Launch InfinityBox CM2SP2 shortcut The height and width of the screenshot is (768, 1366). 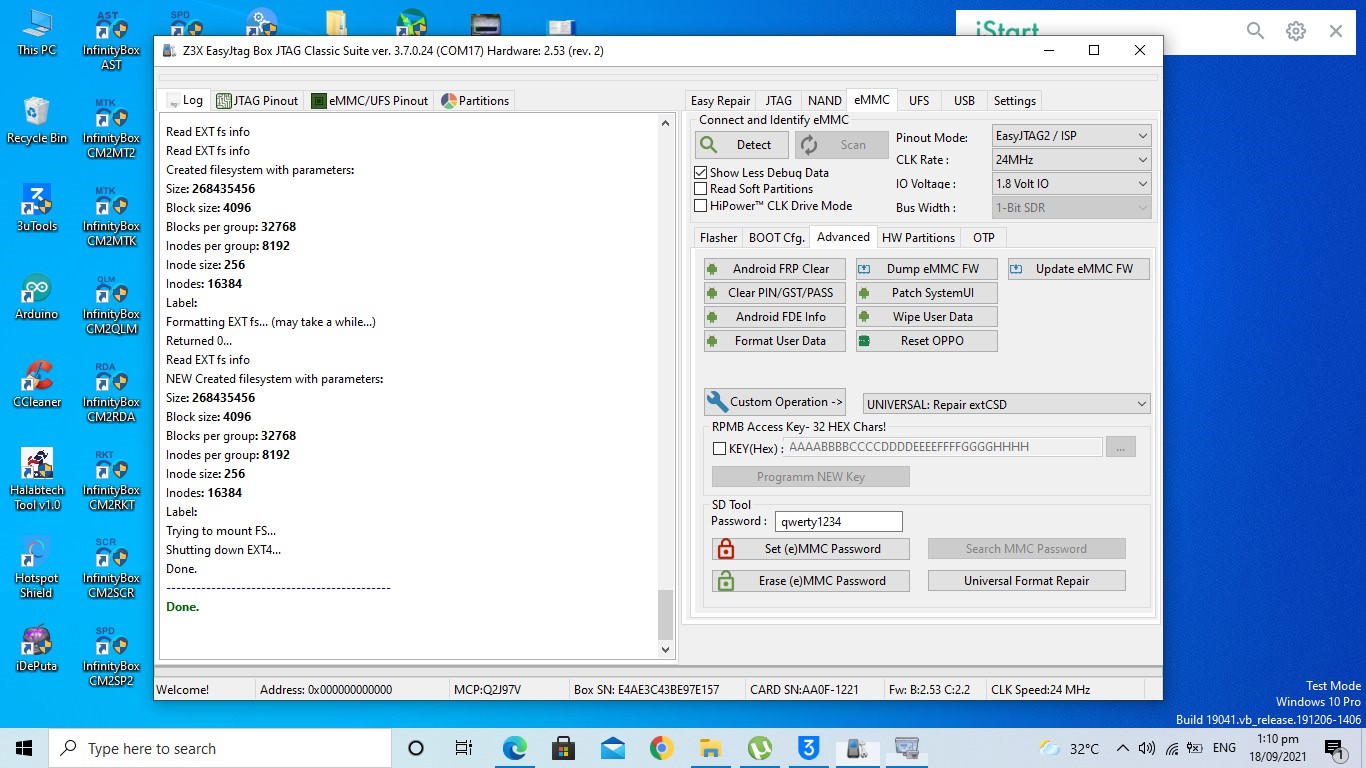(x=111, y=656)
